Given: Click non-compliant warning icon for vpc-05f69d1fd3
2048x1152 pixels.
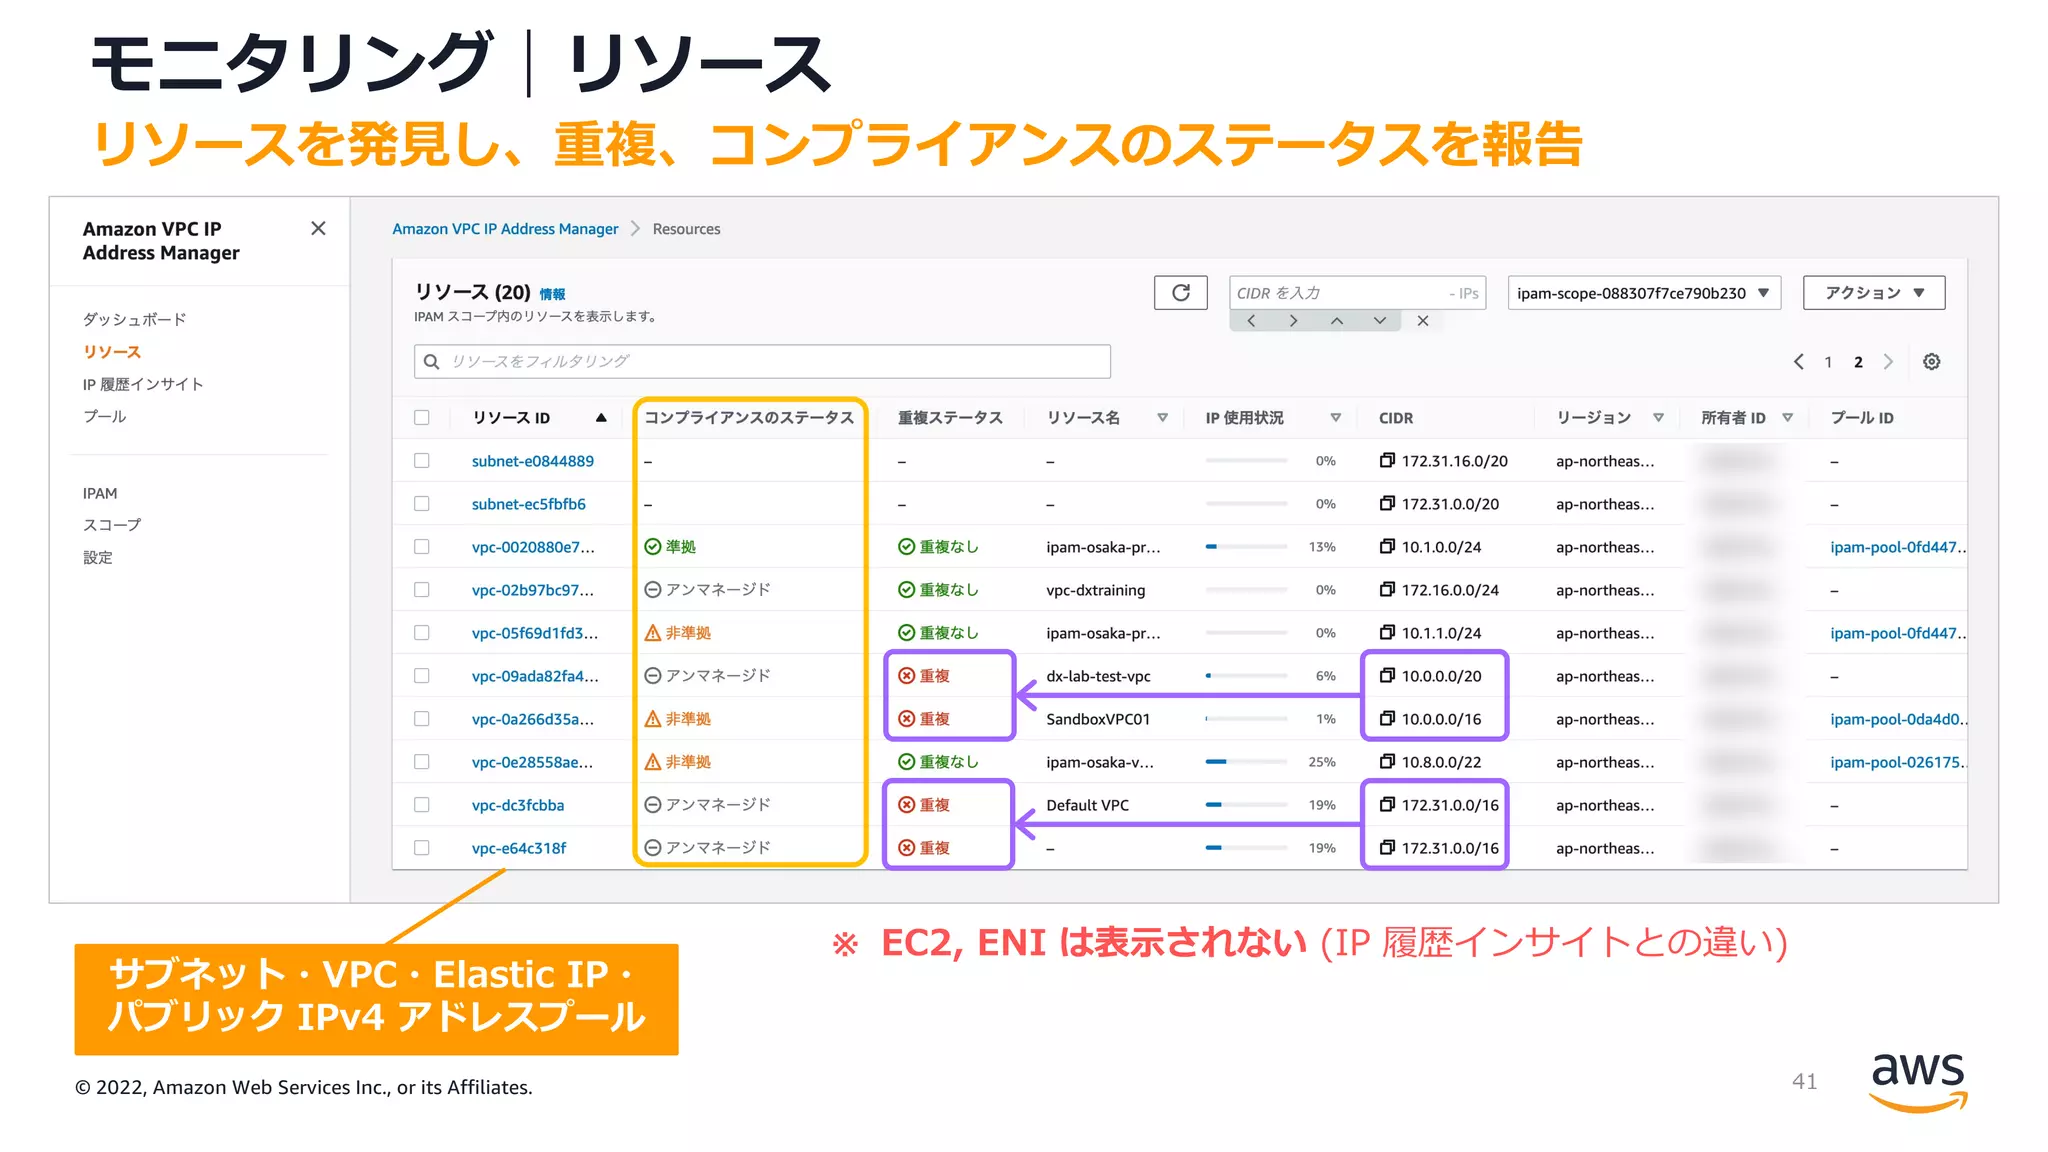Looking at the screenshot, I should pyautogui.click(x=653, y=632).
